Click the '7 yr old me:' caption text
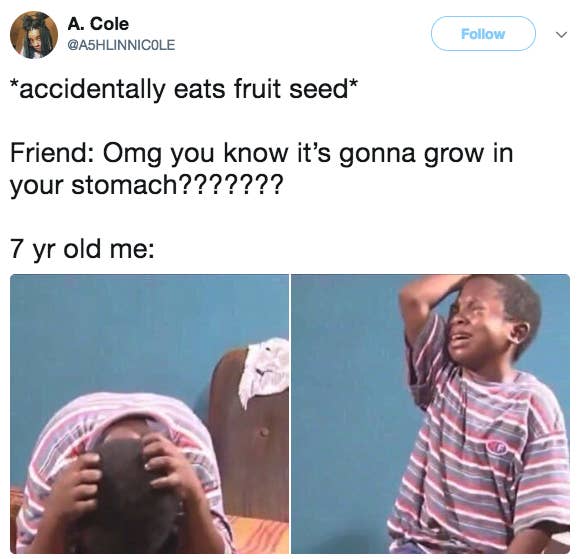 [x=82, y=249]
